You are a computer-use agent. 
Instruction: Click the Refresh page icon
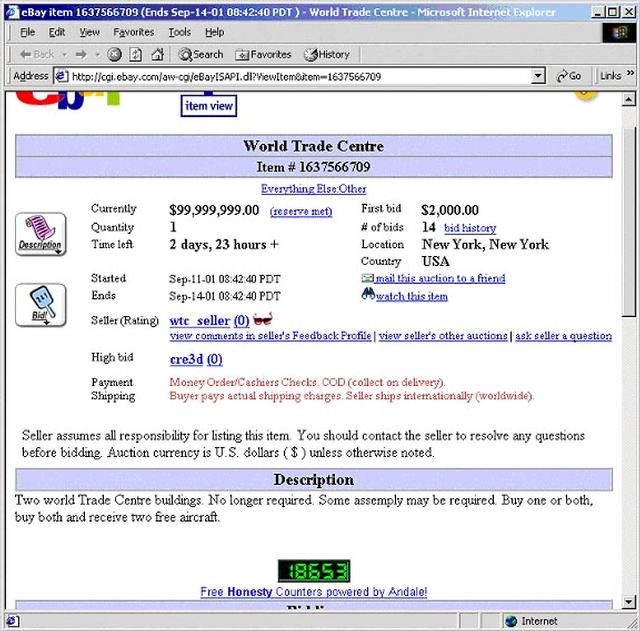click(135, 54)
